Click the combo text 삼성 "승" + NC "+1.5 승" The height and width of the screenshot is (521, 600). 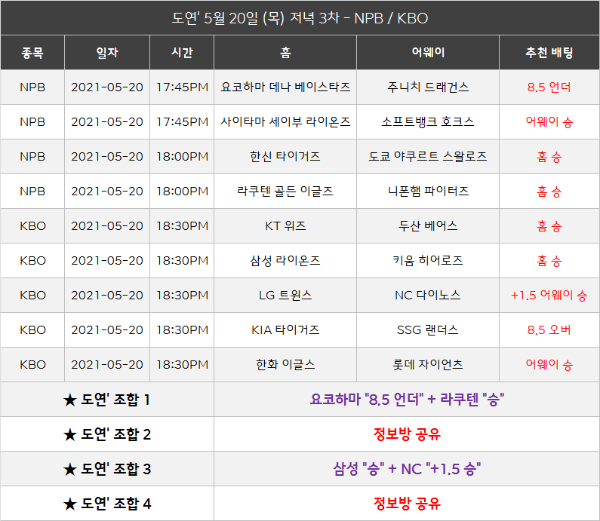(407, 469)
